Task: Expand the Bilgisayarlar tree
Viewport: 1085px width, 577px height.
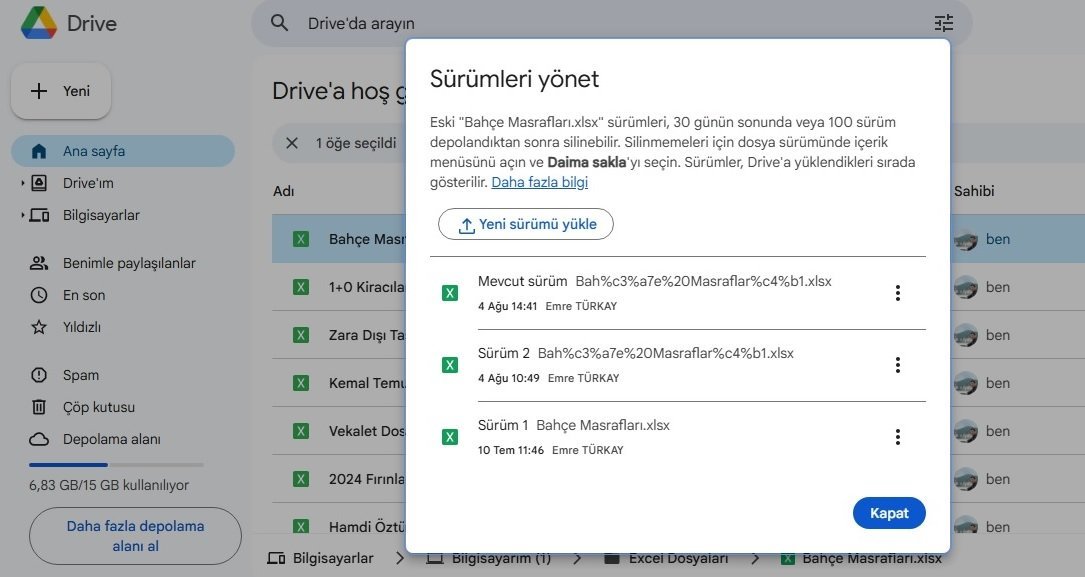Action: click(x=22, y=215)
